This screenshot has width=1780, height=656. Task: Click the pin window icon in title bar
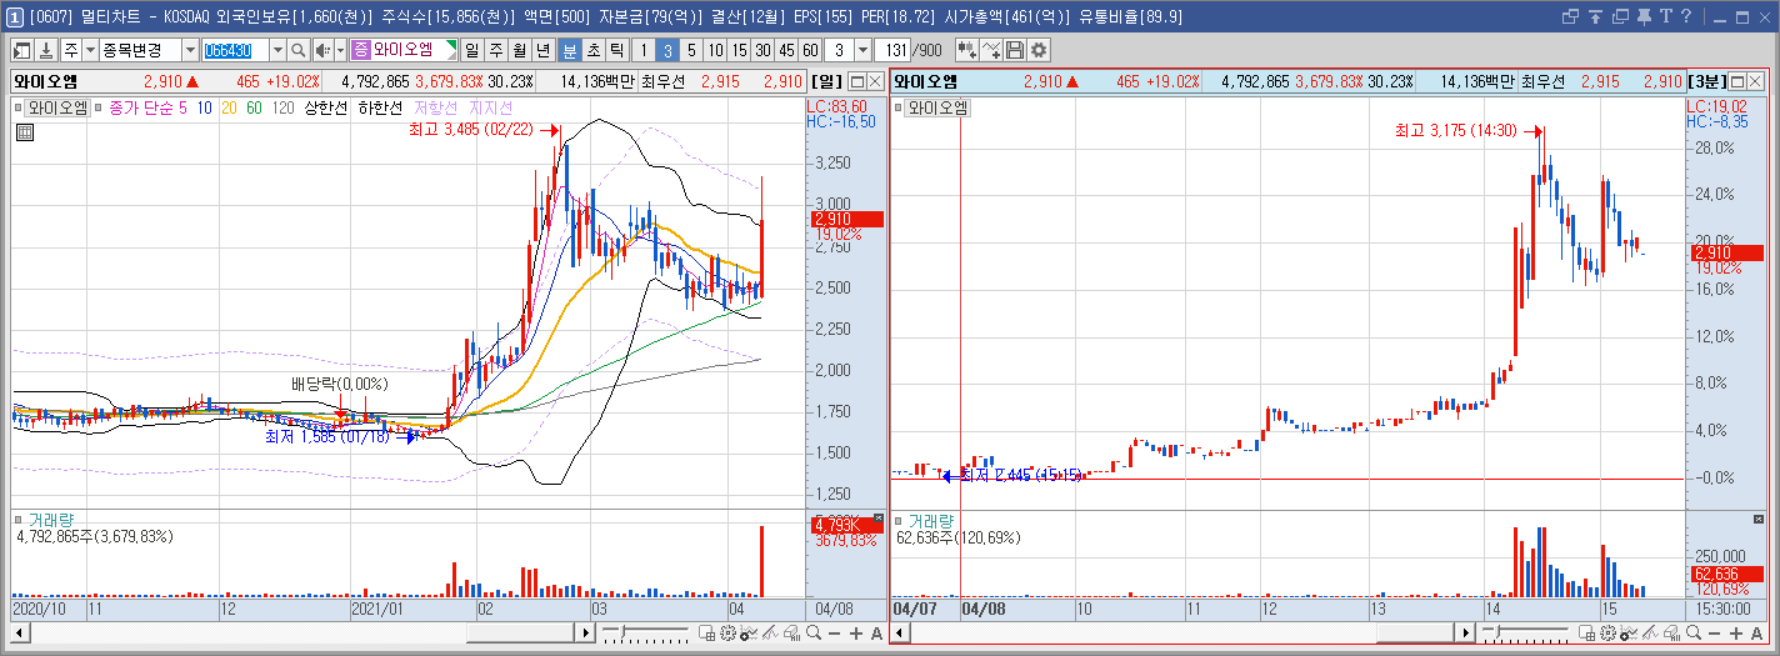[1643, 17]
